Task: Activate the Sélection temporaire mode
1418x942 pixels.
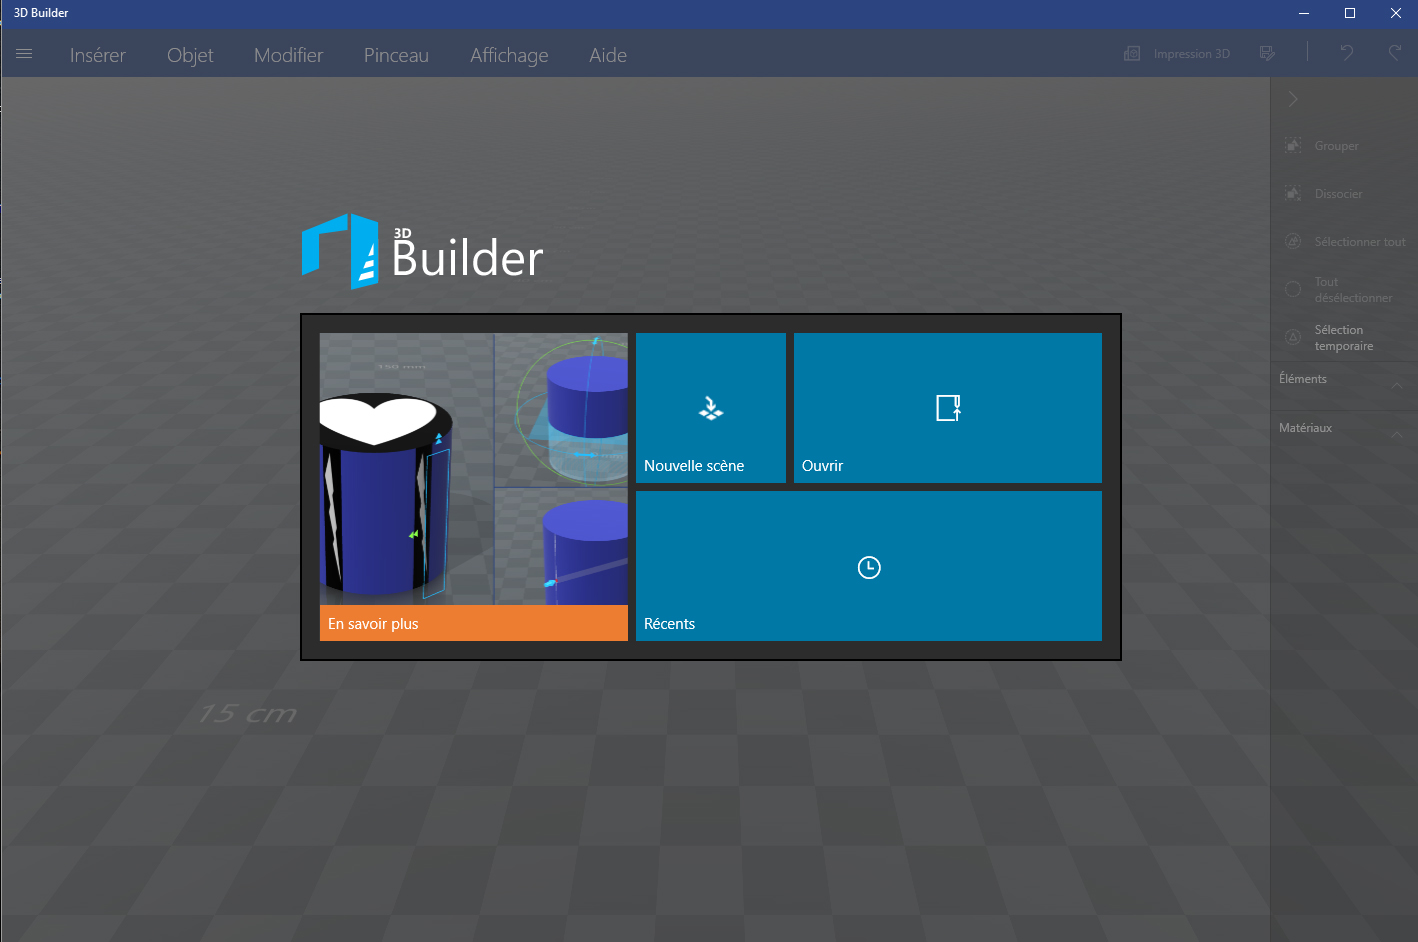Action: coord(1293,337)
